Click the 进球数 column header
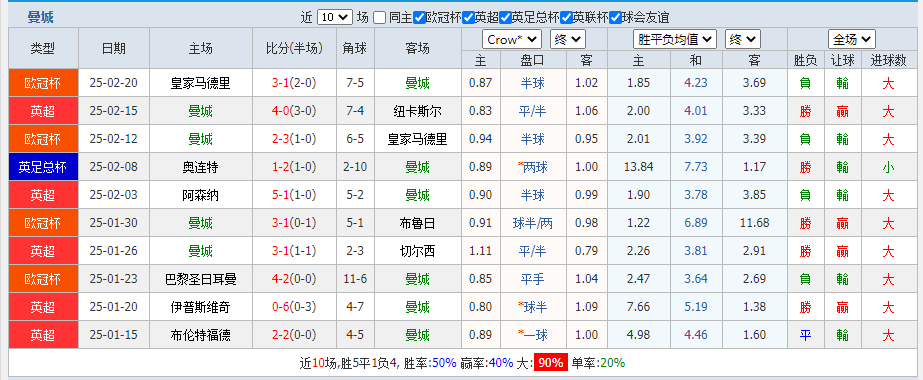Image resolution: width=923 pixels, height=380 pixels. click(x=888, y=59)
